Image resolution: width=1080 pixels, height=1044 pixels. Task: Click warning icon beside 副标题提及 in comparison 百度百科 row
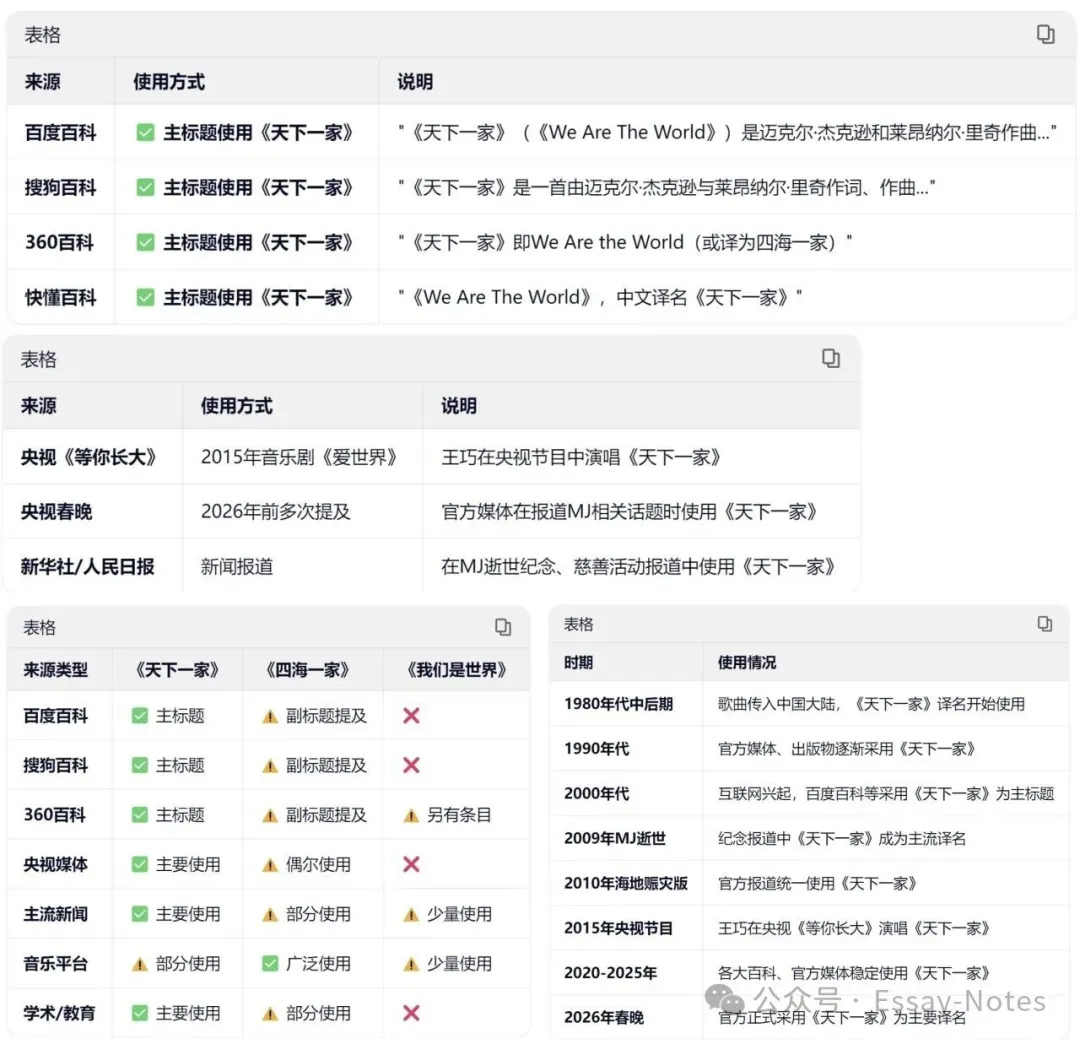(270, 717)
